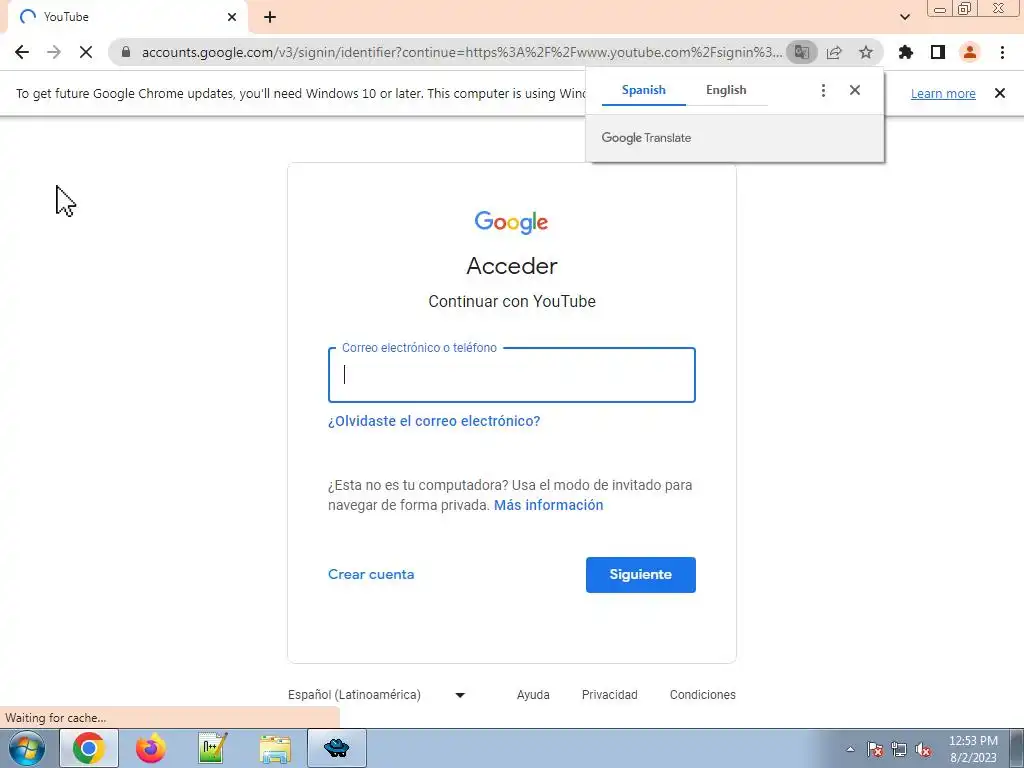Open Chrome from the taskbar
This screenshot has height=768, width=1024.
click(x=89, y=748)
